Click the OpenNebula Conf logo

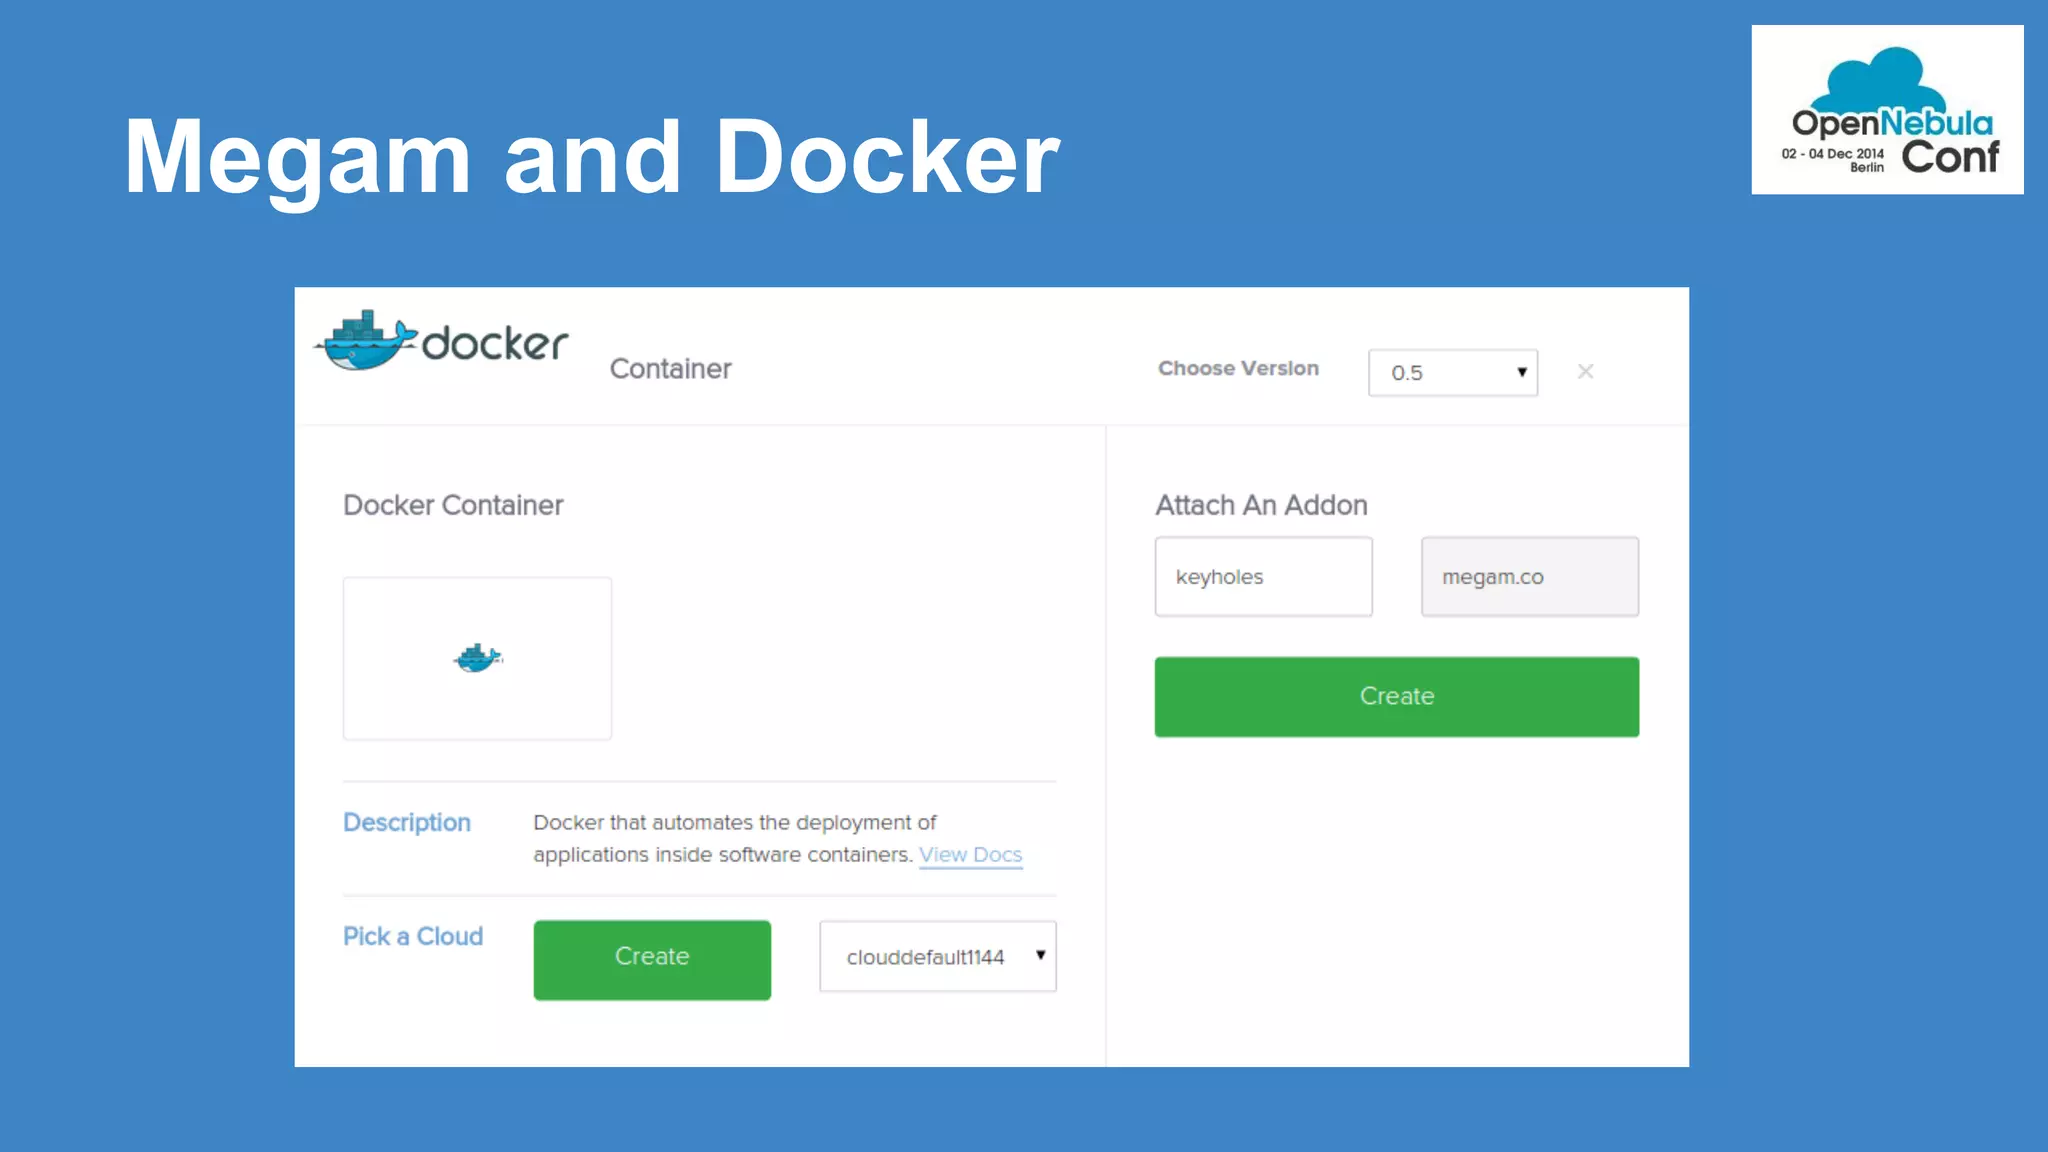[1887, 110]
